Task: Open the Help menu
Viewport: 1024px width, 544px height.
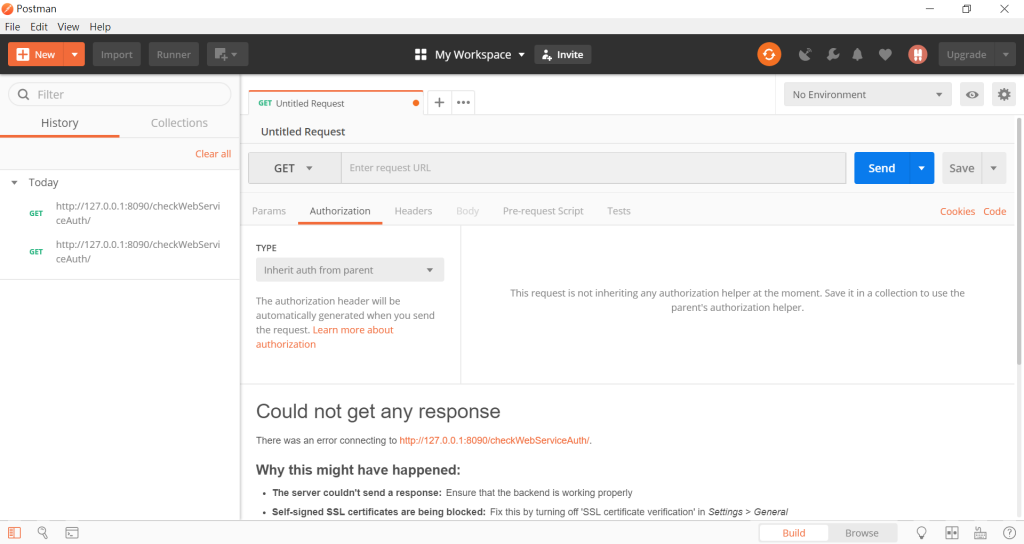Action: click(x=100, y=27)
